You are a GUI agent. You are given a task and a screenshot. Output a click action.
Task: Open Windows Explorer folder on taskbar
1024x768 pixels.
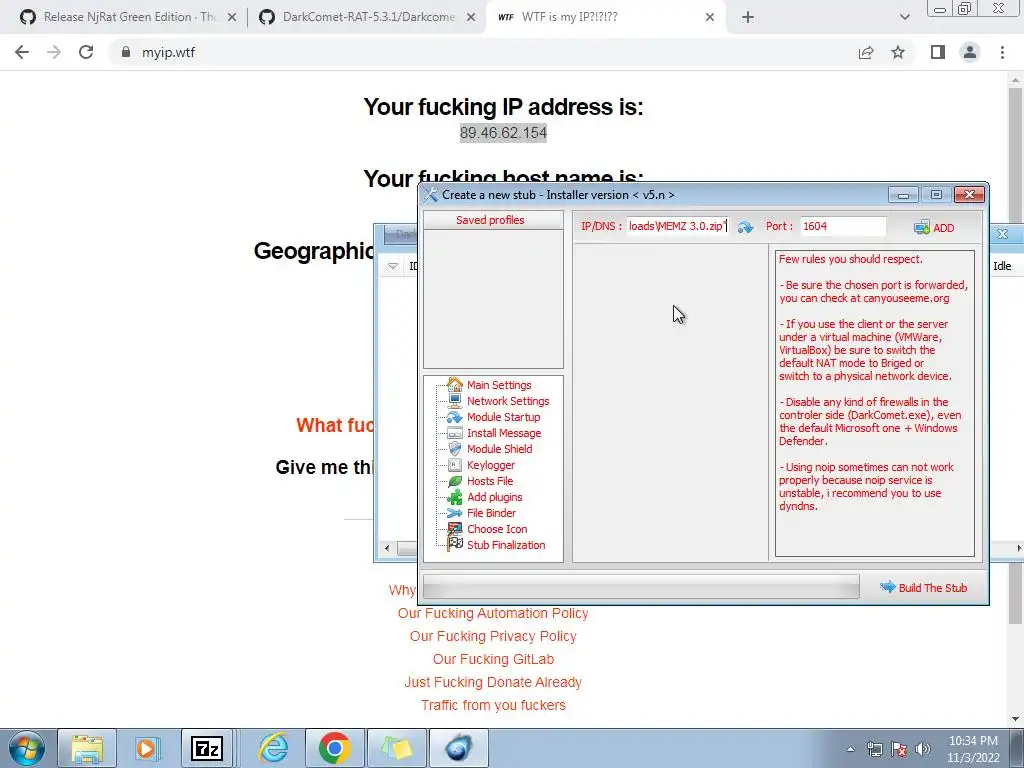point(87,748)
